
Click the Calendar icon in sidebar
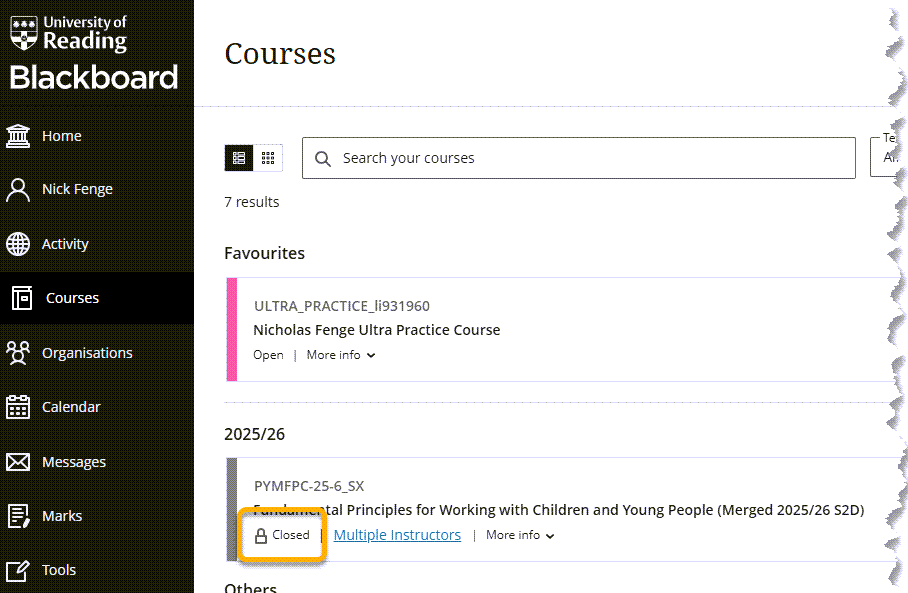coord(18,407)
